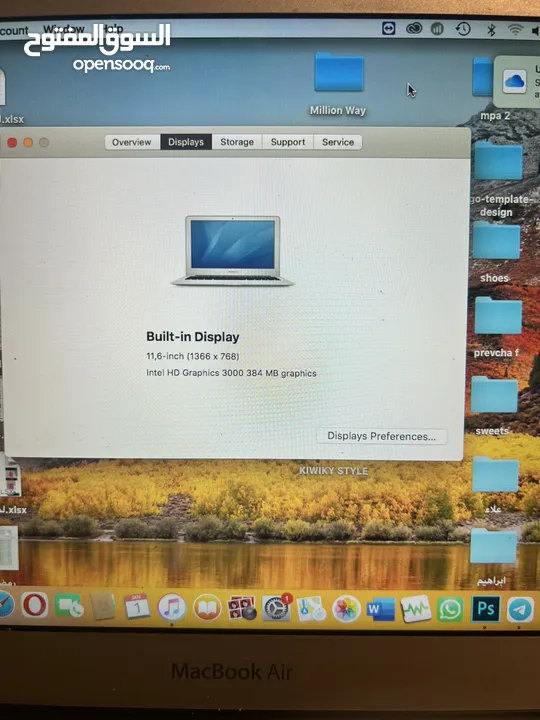
Task: Open Maps from the Dock
Action: pyautogui.click(x=311, y=609)
